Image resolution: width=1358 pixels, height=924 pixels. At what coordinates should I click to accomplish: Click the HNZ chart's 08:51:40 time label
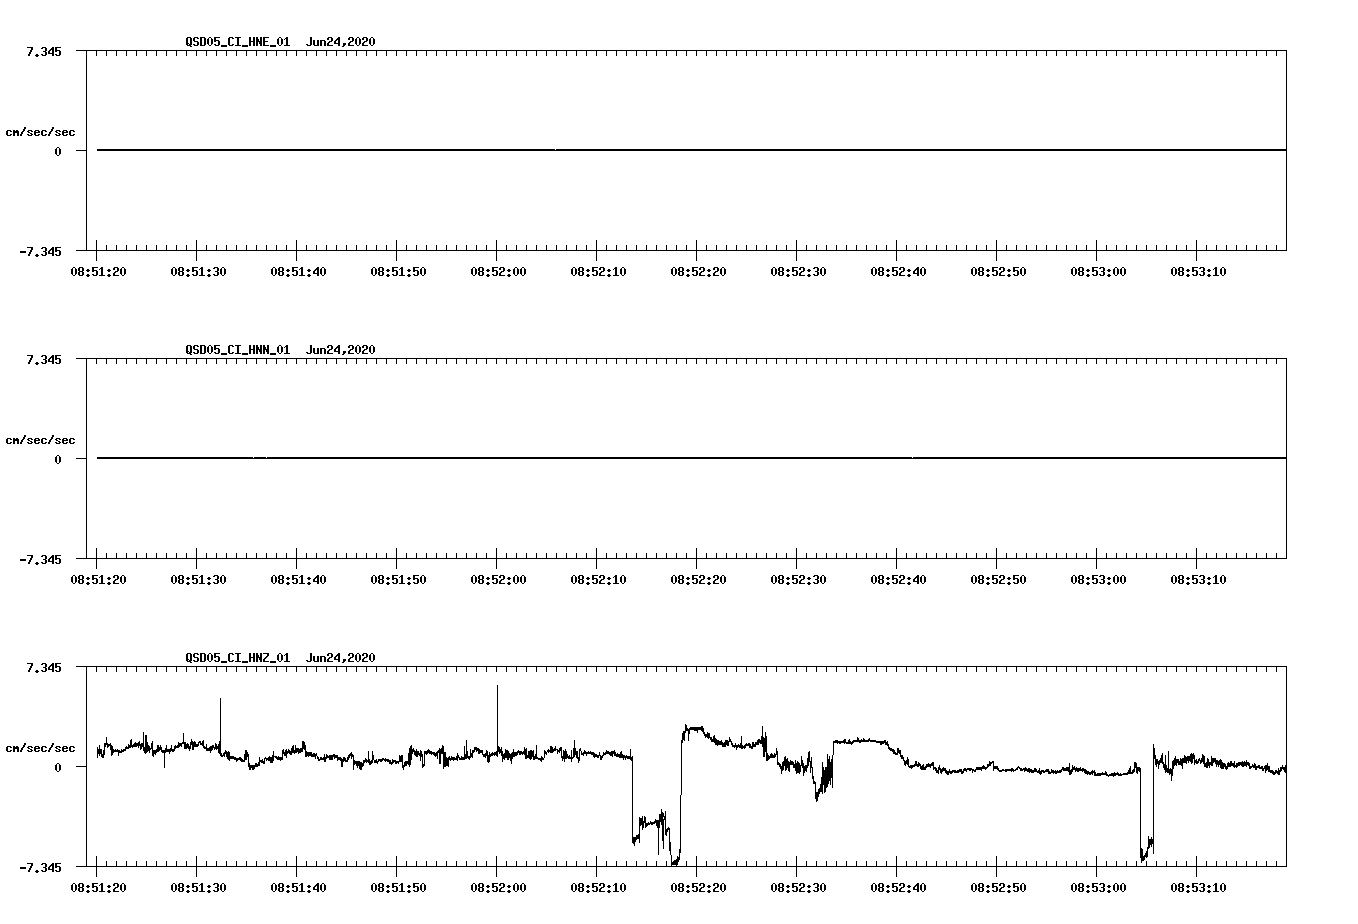(x=298, y=887)
